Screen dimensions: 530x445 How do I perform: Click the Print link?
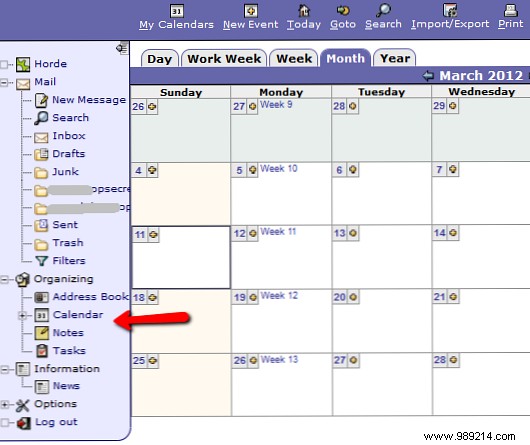point(510,24)
